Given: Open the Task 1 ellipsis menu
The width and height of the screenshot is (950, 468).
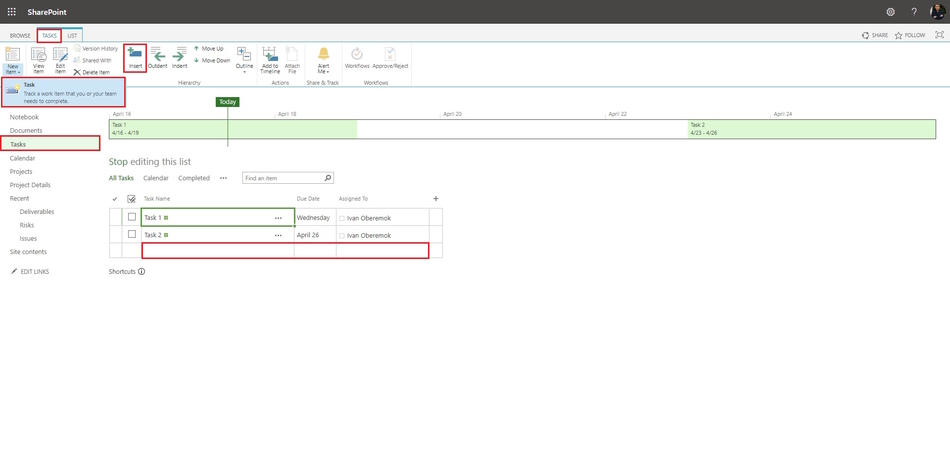Looking at the screenshot, I should [278, 218].
